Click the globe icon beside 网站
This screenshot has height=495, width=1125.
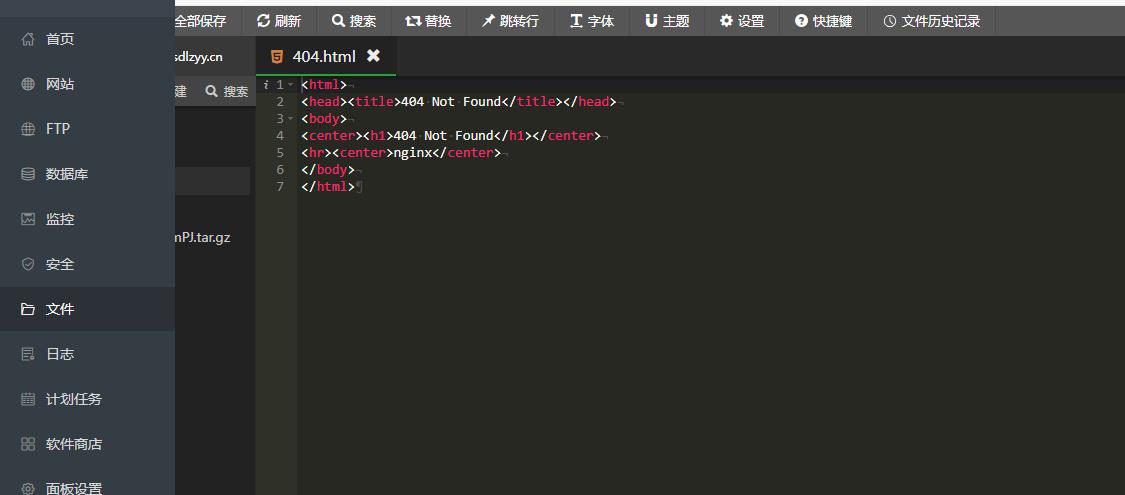coord(28,85)
